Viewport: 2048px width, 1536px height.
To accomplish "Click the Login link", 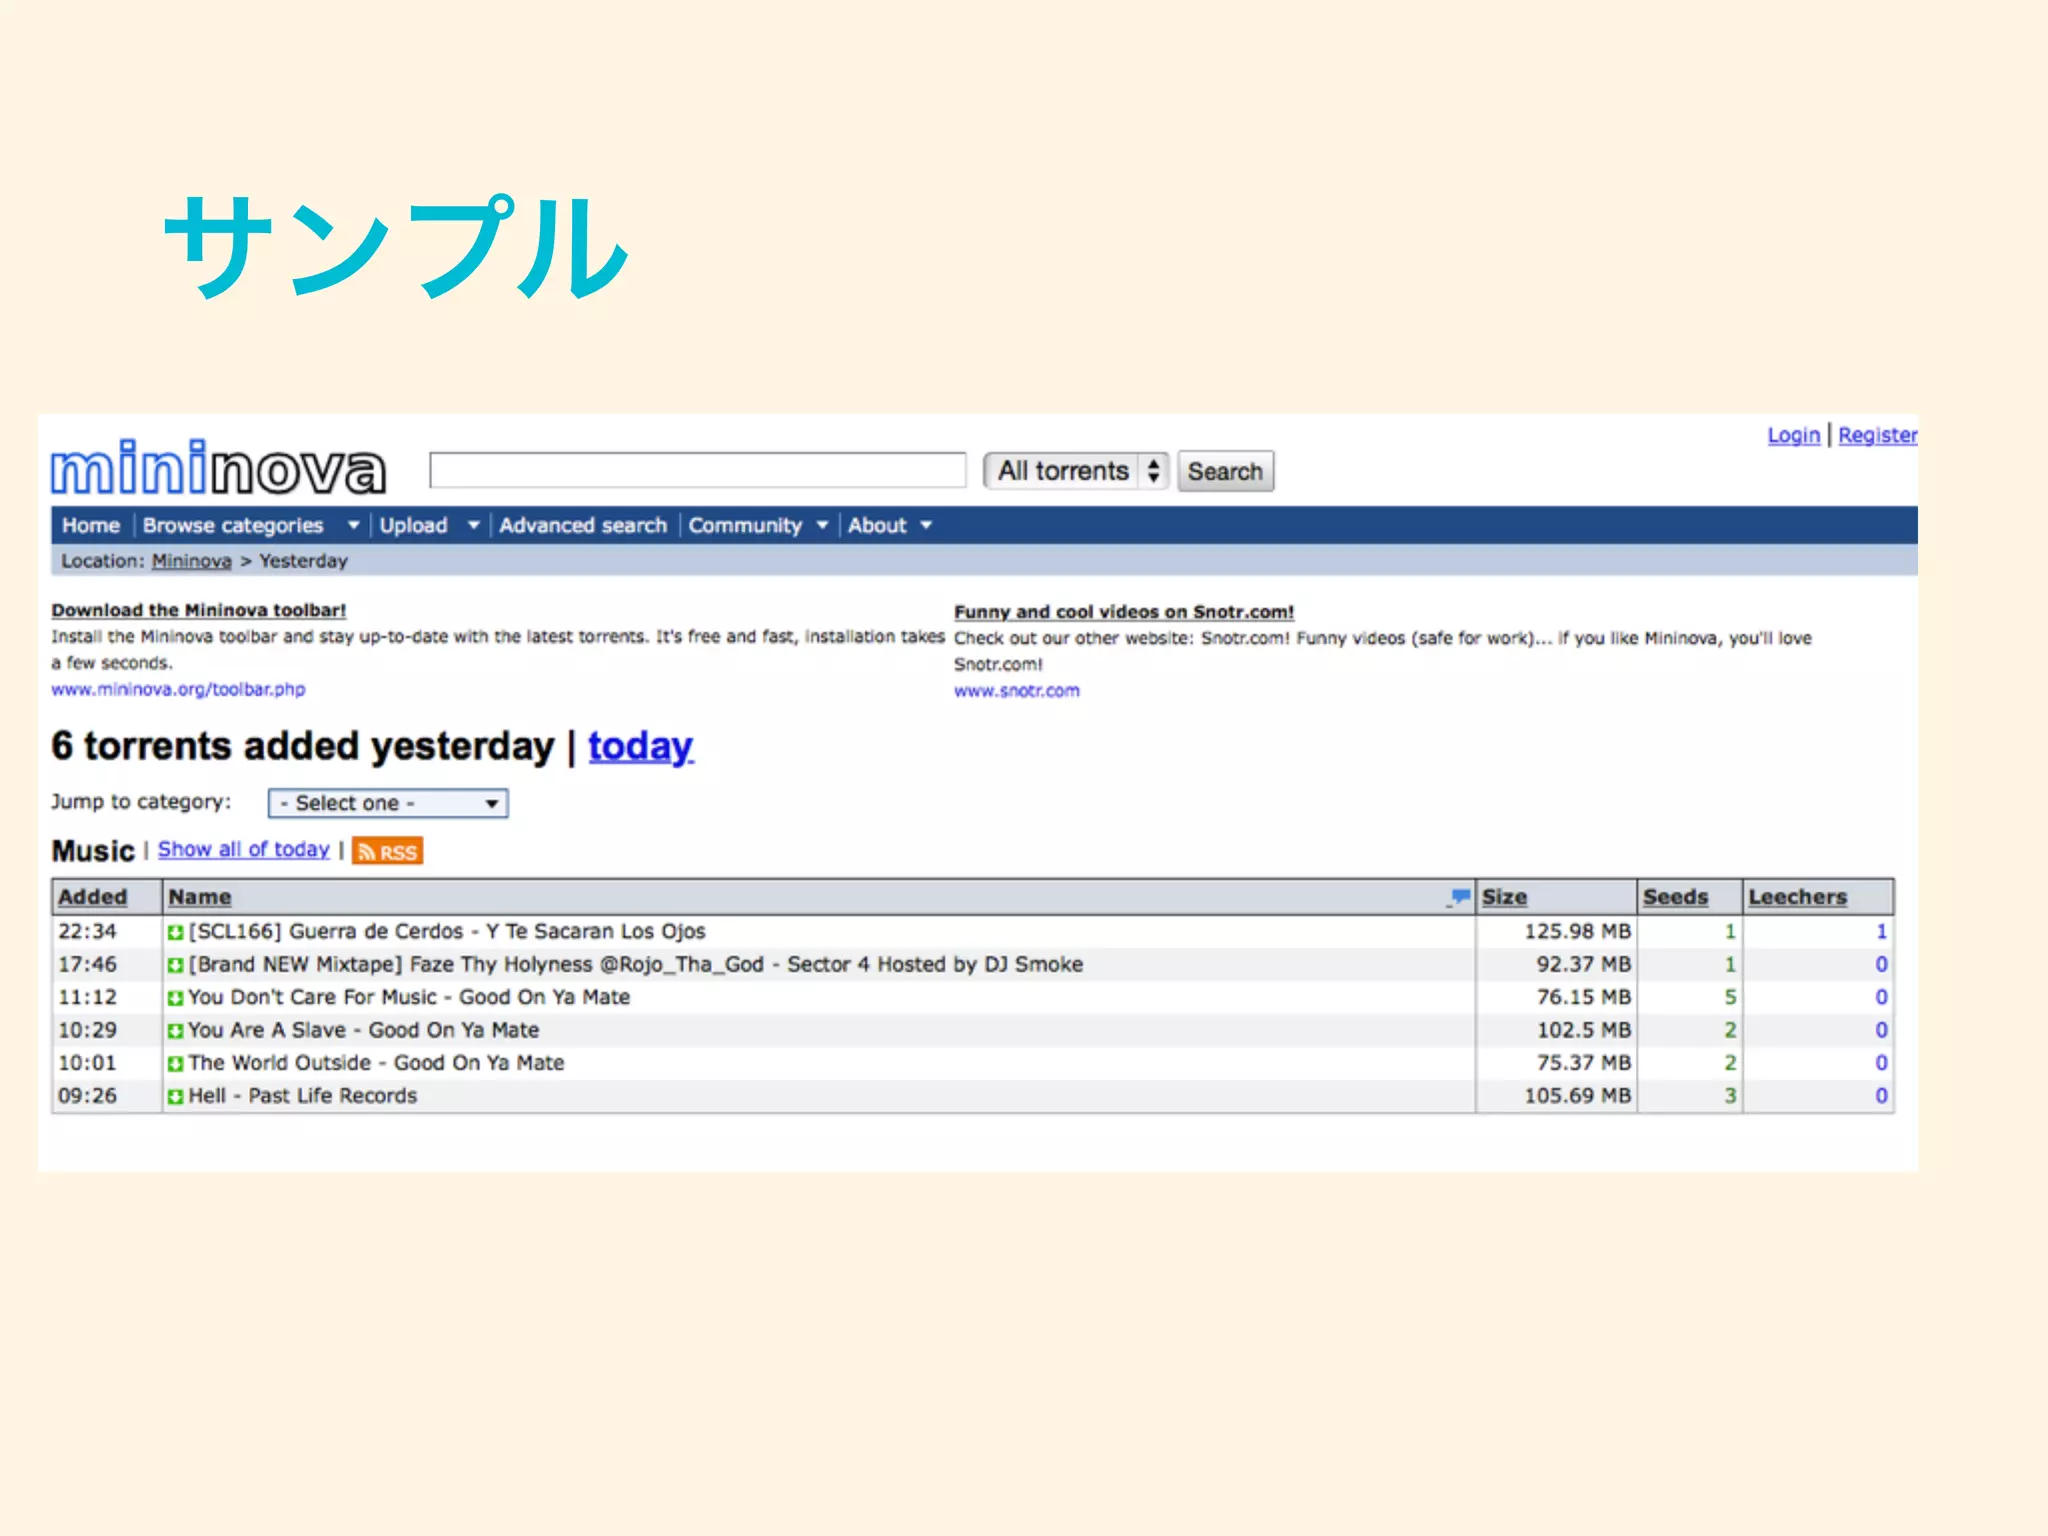I will pos(1793,435).
